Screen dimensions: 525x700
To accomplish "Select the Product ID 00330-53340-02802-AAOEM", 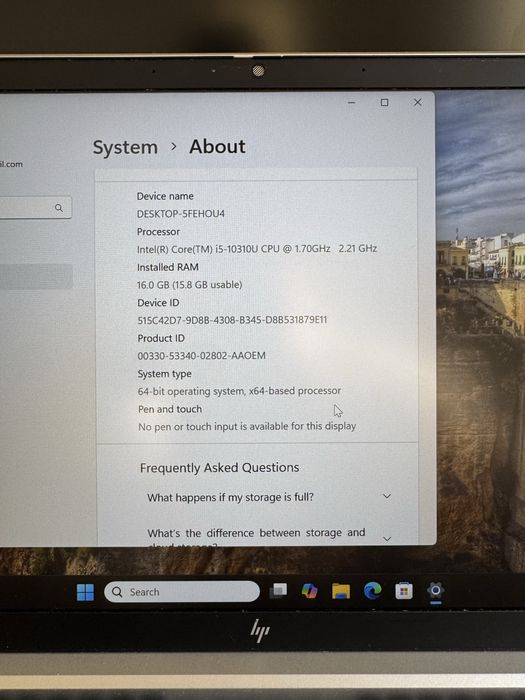I will coord(201,356).
